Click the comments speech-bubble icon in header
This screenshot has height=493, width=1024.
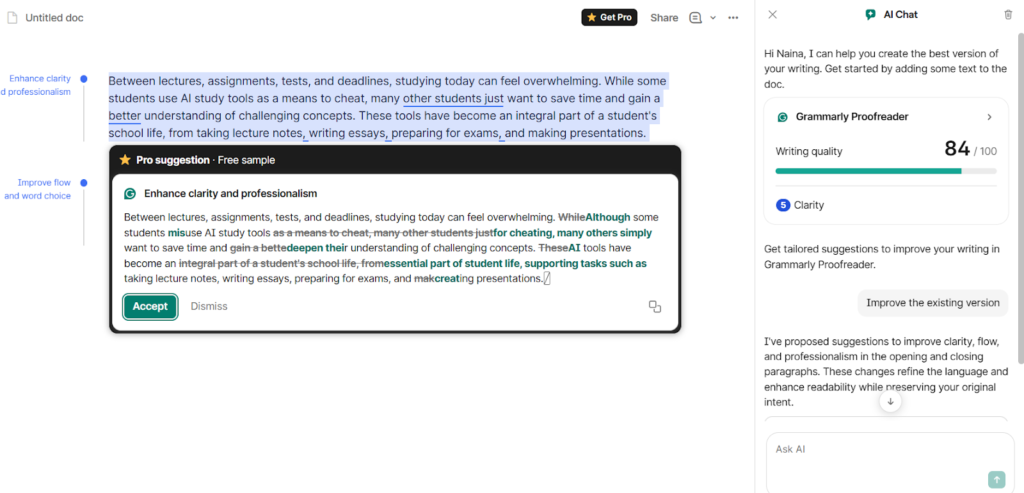coord(696,18)
